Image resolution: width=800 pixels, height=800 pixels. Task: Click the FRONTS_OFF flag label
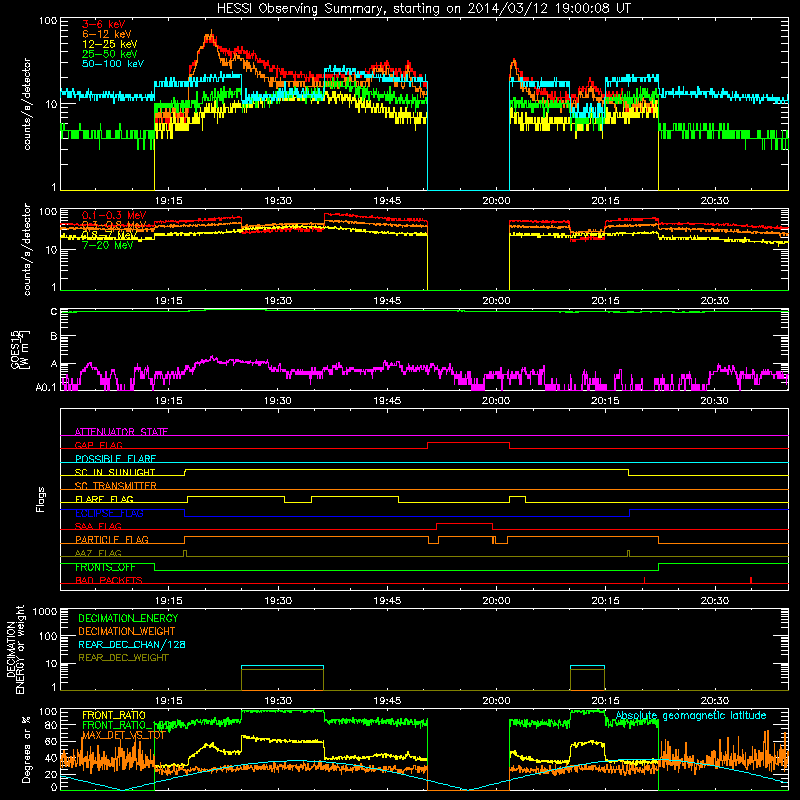click(x=105, y=567)
